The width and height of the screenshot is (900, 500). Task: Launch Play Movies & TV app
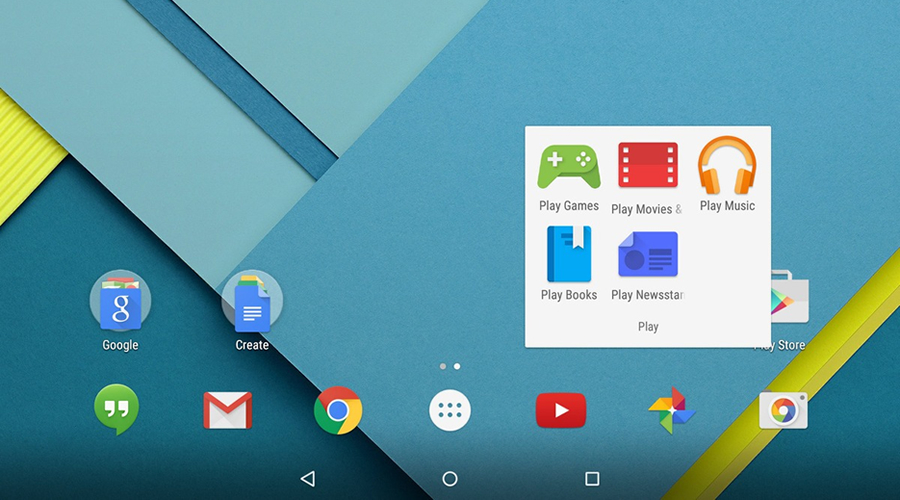(x=647, y=165)
